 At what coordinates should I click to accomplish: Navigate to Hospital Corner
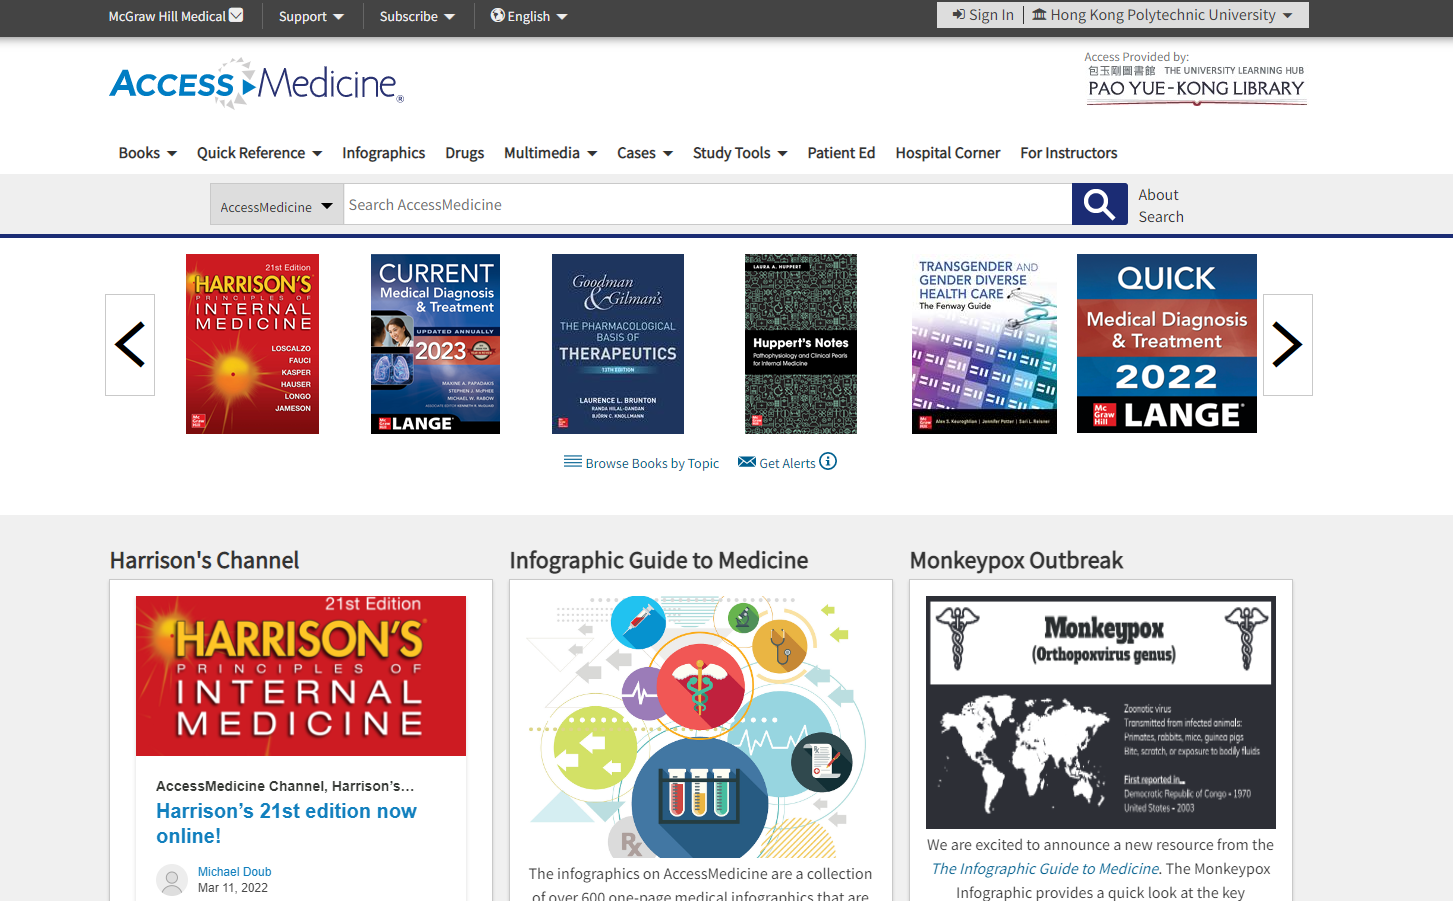point(948,153)
